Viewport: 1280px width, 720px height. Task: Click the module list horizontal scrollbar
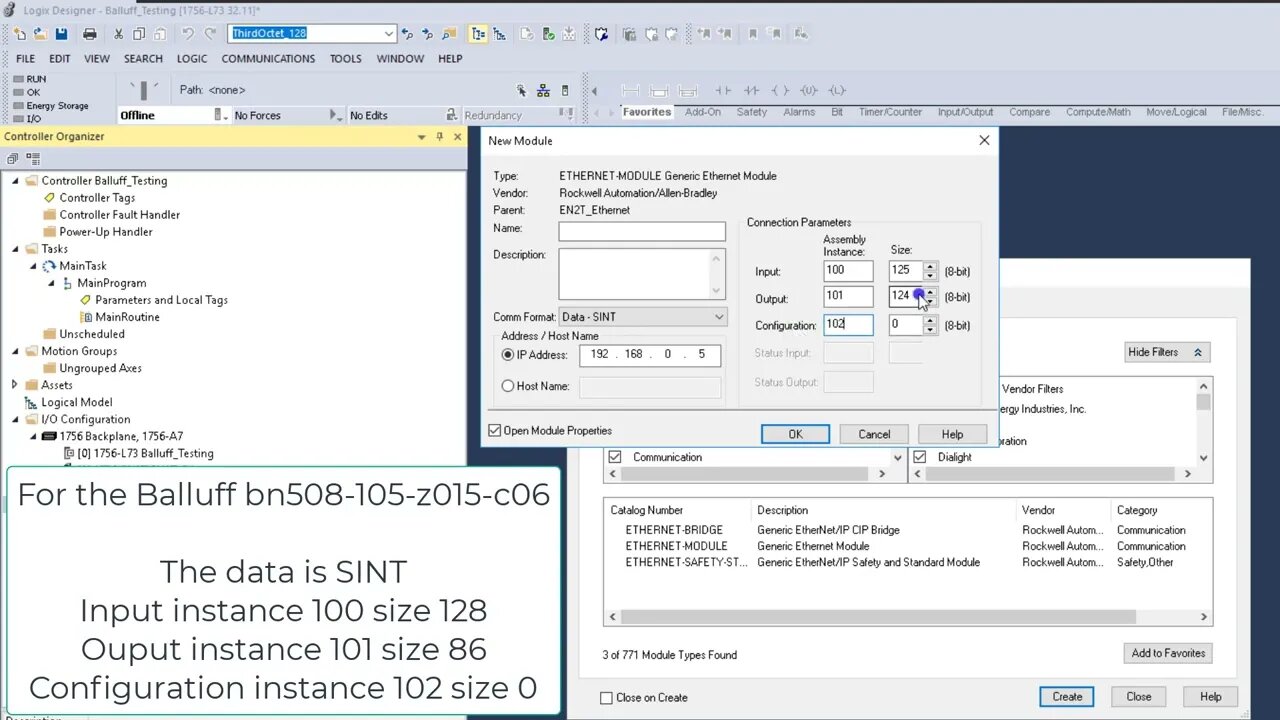tap(908, 617)
